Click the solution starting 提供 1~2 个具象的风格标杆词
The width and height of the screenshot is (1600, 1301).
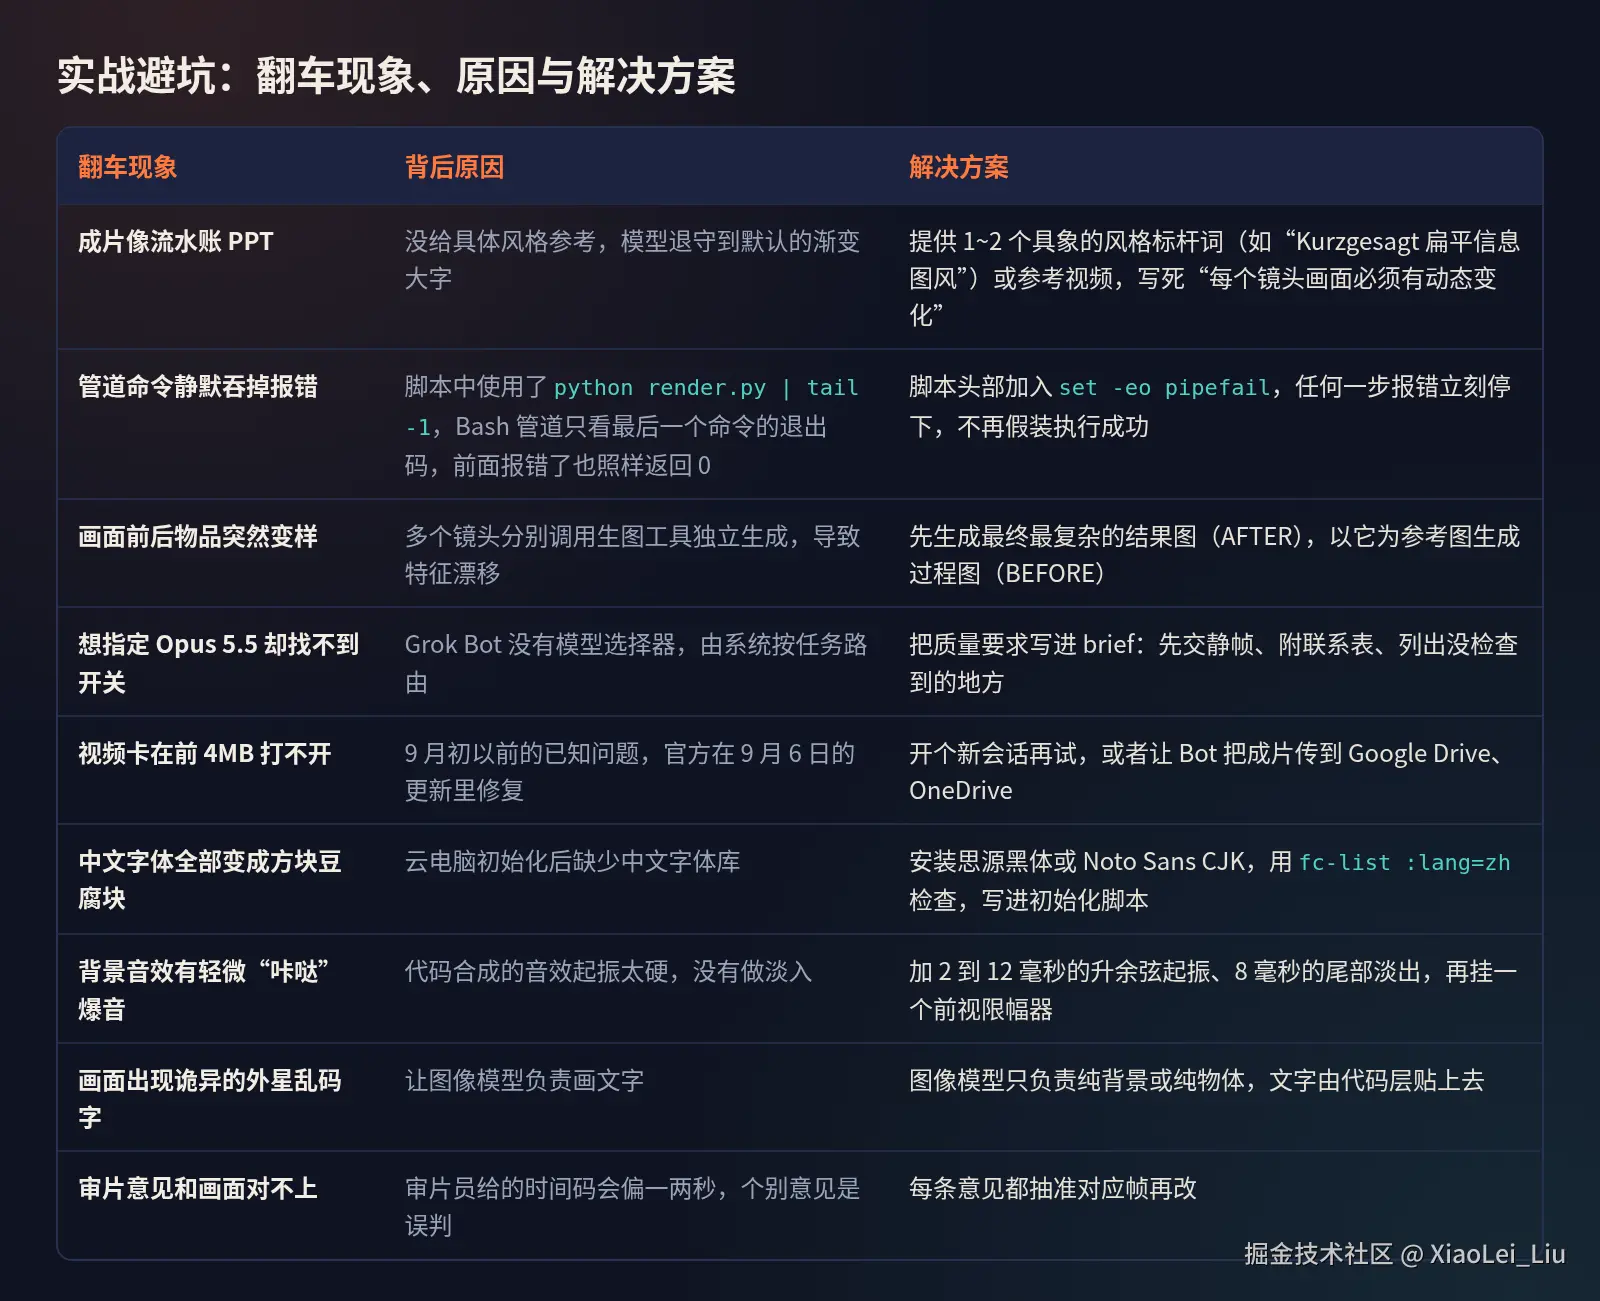pyautogui.click(x=1214, y=278)
